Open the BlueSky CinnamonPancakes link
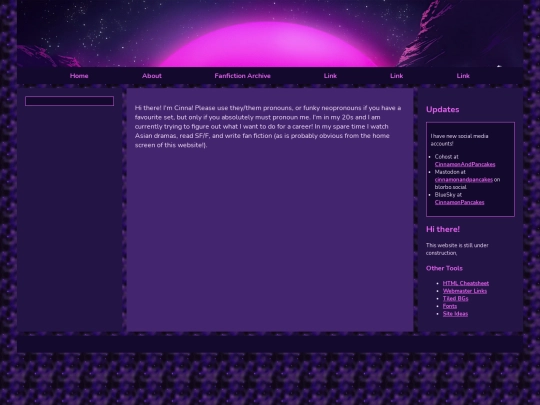Image resolution: width=540 pixels, height=405 pixels. (459, 202)
